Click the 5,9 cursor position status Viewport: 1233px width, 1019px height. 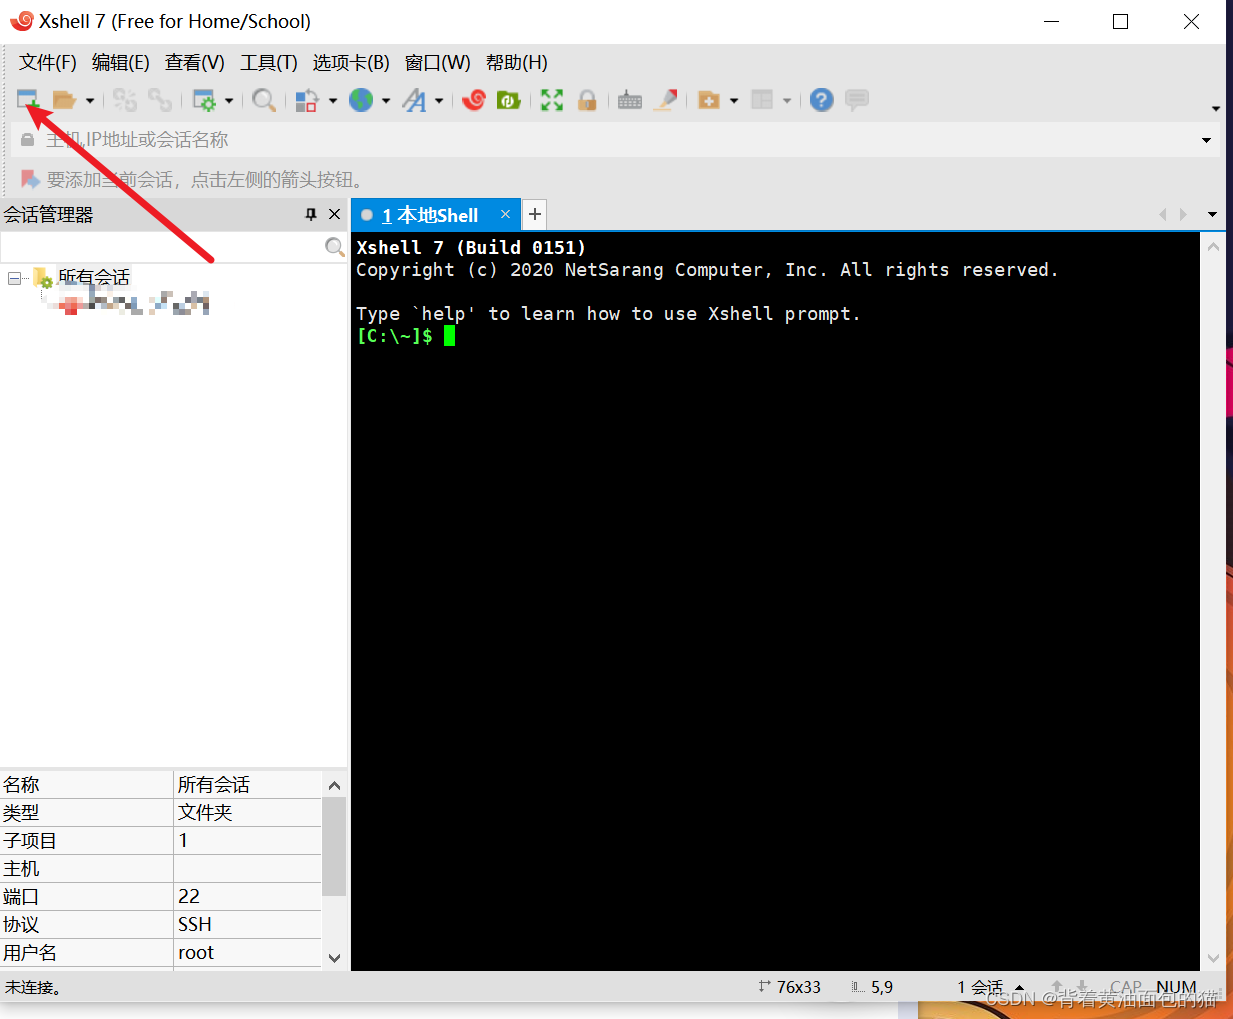tap(873, 987)
